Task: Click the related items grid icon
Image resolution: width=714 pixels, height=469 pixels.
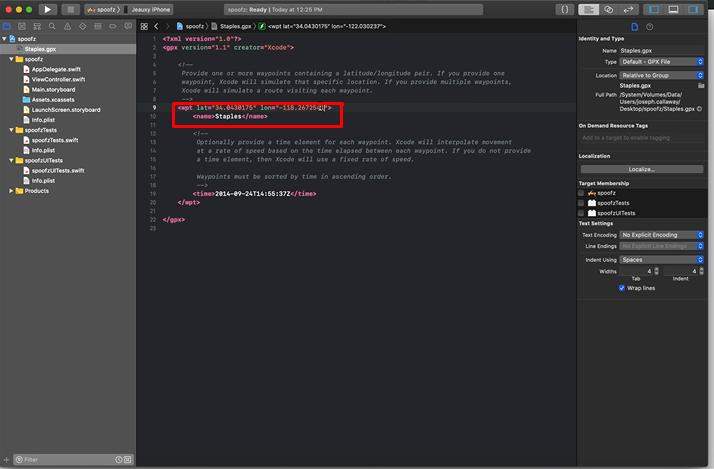Action: 143,26
